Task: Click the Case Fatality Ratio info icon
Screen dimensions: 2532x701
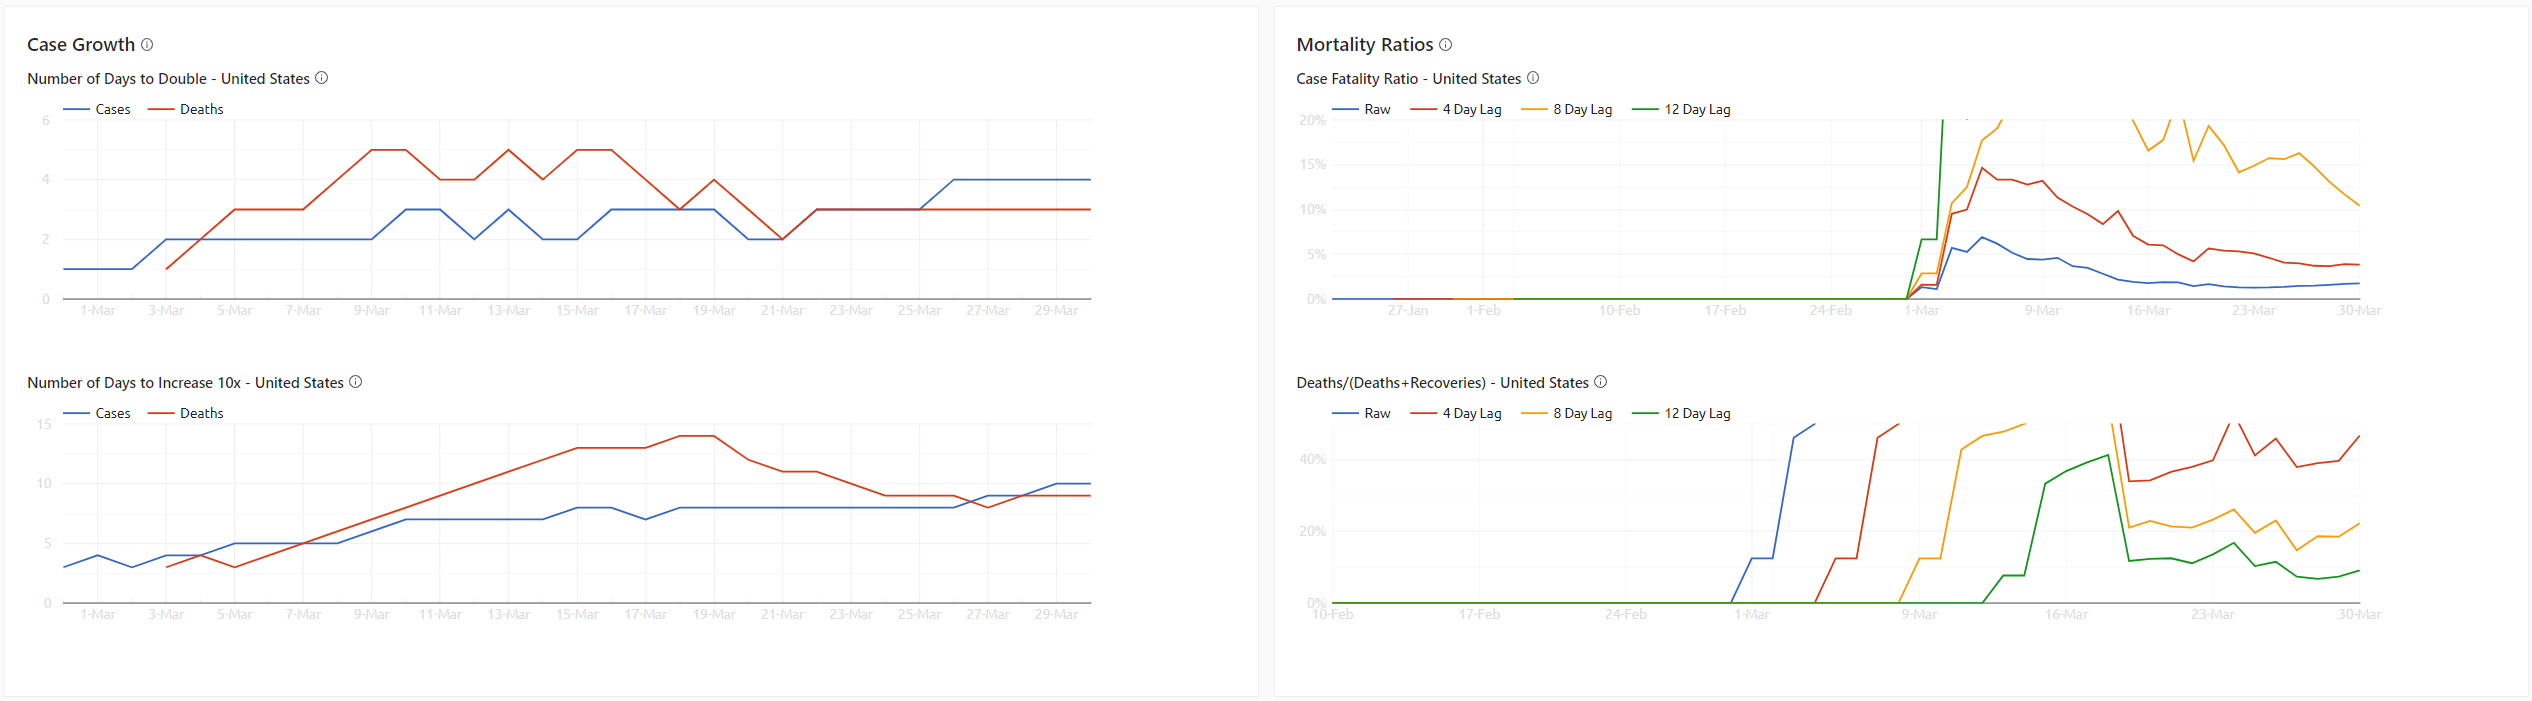Action: pos(1533,78)
